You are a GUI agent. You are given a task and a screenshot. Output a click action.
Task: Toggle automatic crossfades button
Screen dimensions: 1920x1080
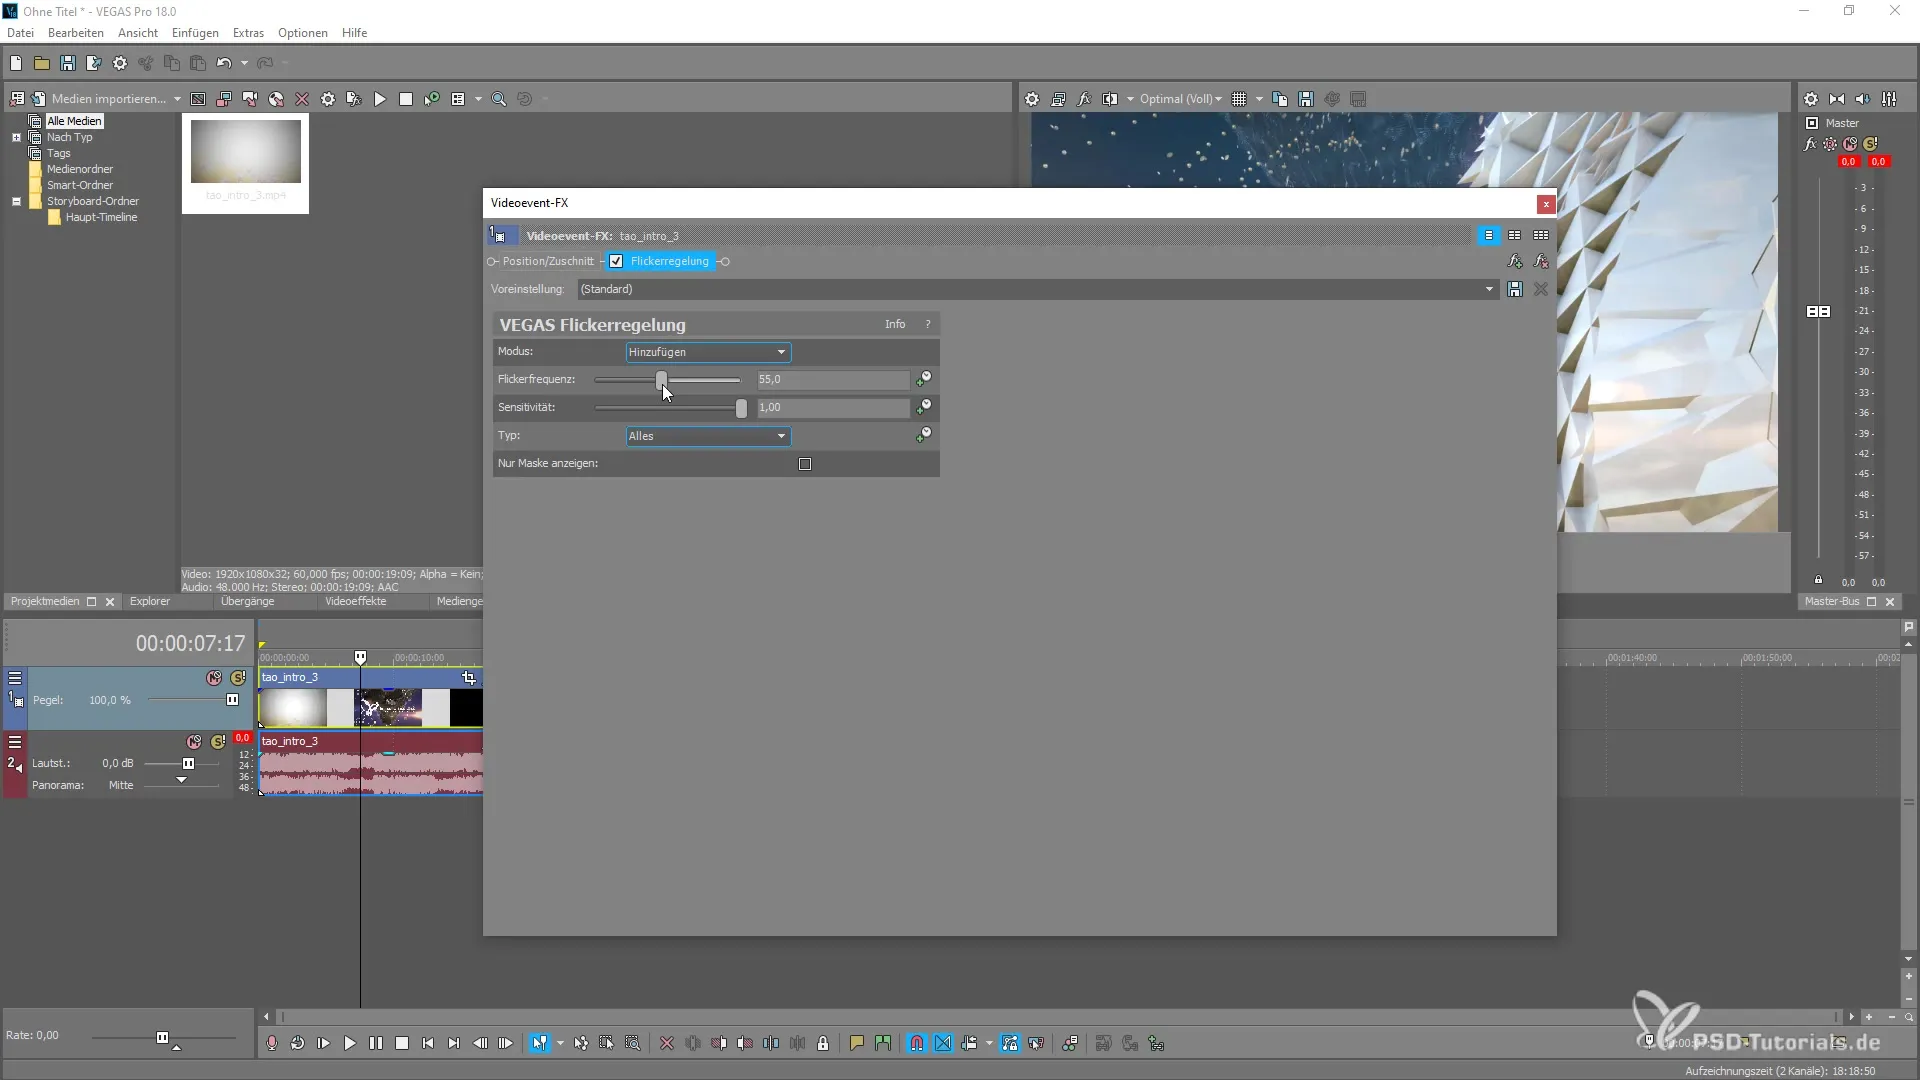tap(943, 1043)
